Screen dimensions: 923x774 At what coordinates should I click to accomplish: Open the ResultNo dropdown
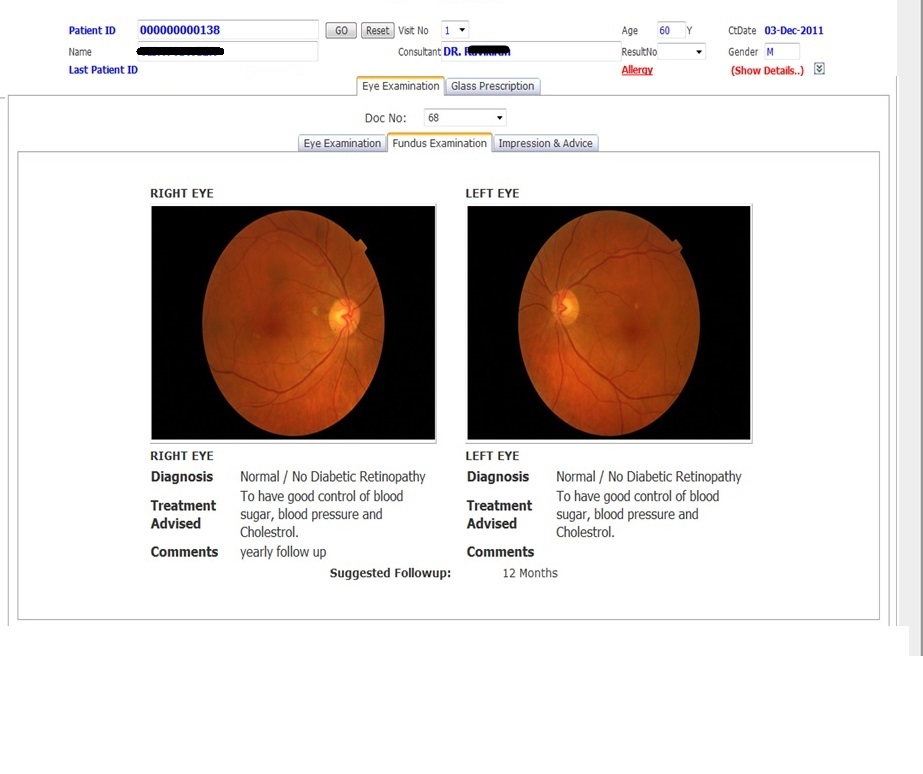click(x=682, y=52)
